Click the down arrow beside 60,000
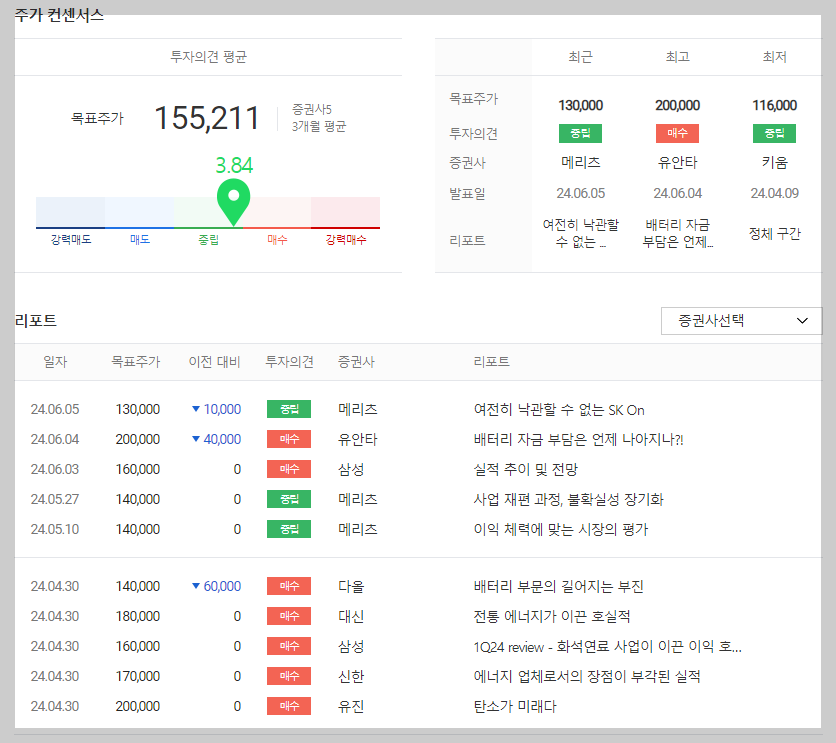Image resolution: width=836 pixels, height=743 pixels. [196, 586]
